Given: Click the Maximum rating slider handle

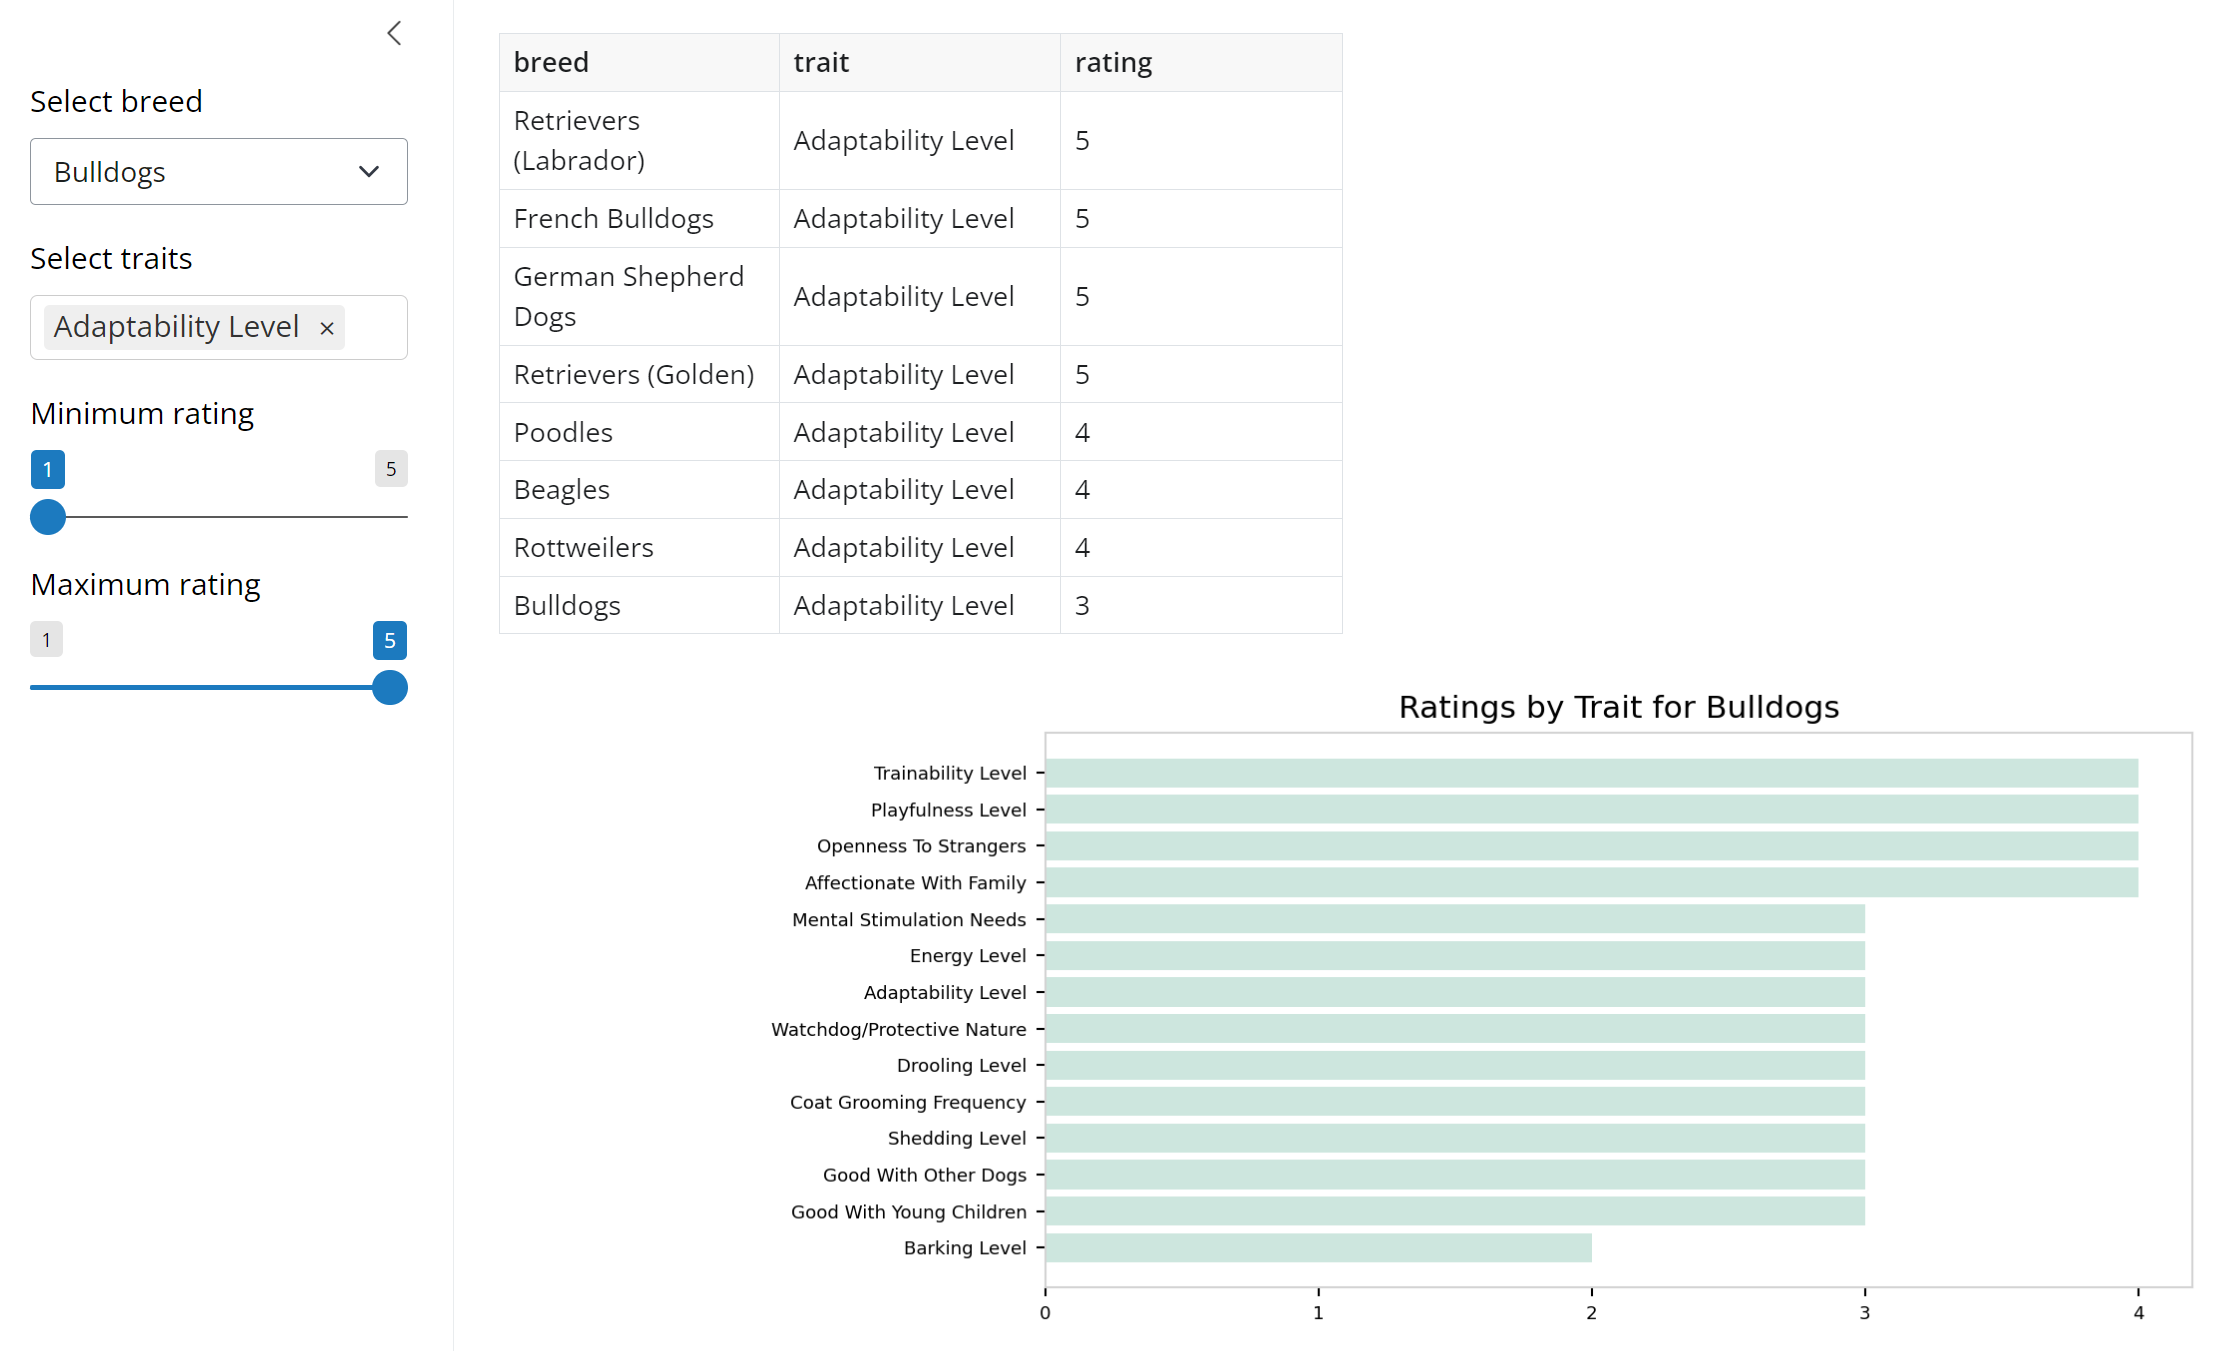Looking at the screenshot, I should pos(390,688).
